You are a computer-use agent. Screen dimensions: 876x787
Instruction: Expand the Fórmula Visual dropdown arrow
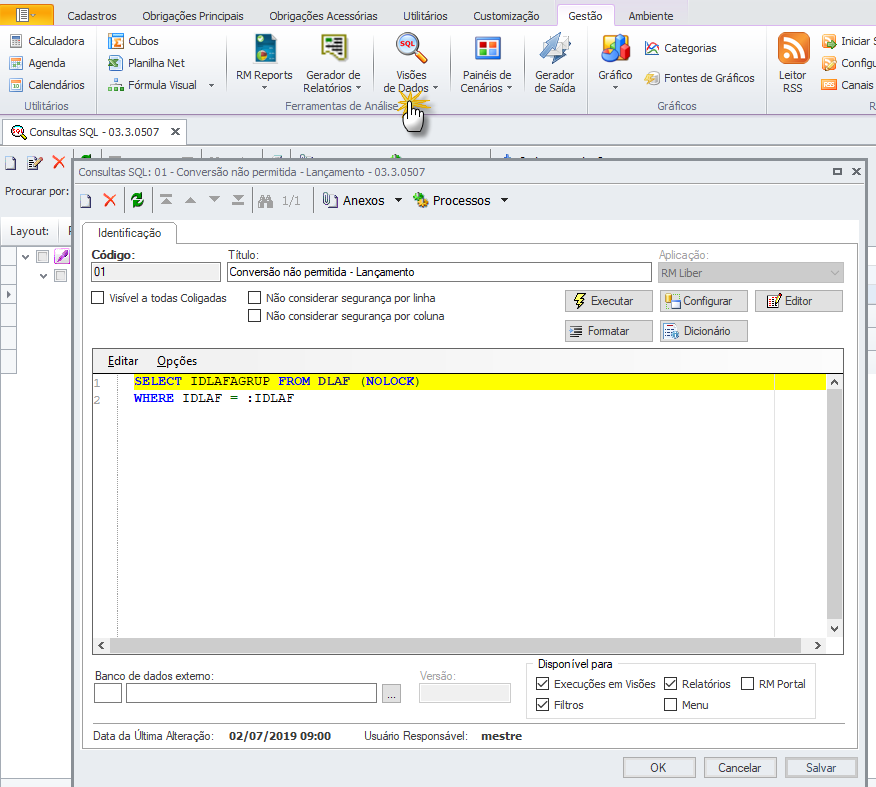click(x=211, y=85)
